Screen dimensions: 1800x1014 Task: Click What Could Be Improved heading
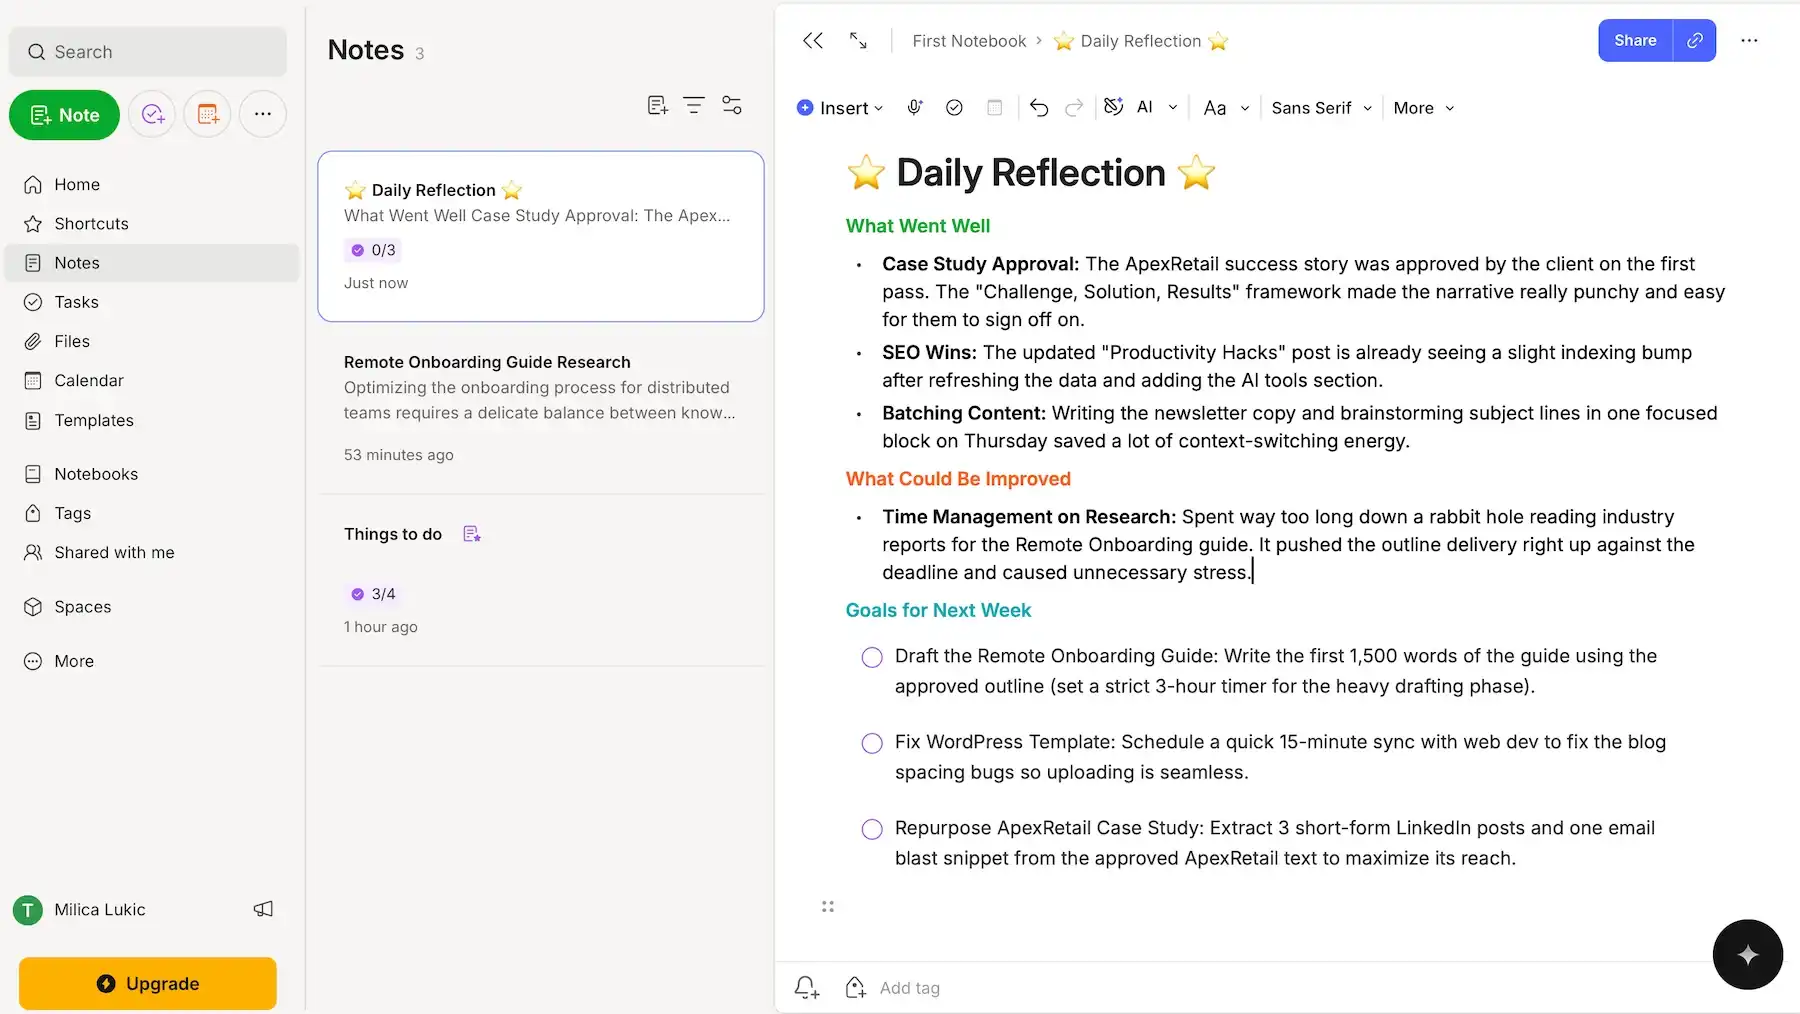pyautogui.click(x=958, y=479)
